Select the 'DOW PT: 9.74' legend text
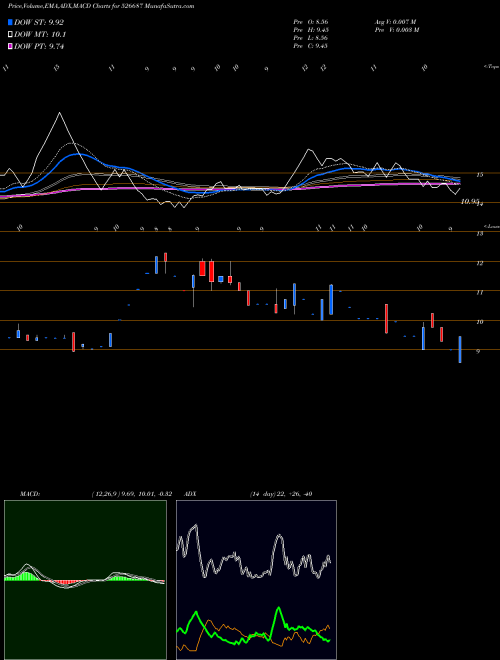Image resolution: width=500 pixels, height=660 pixels. pyautogui.click(x=39, y=46)
